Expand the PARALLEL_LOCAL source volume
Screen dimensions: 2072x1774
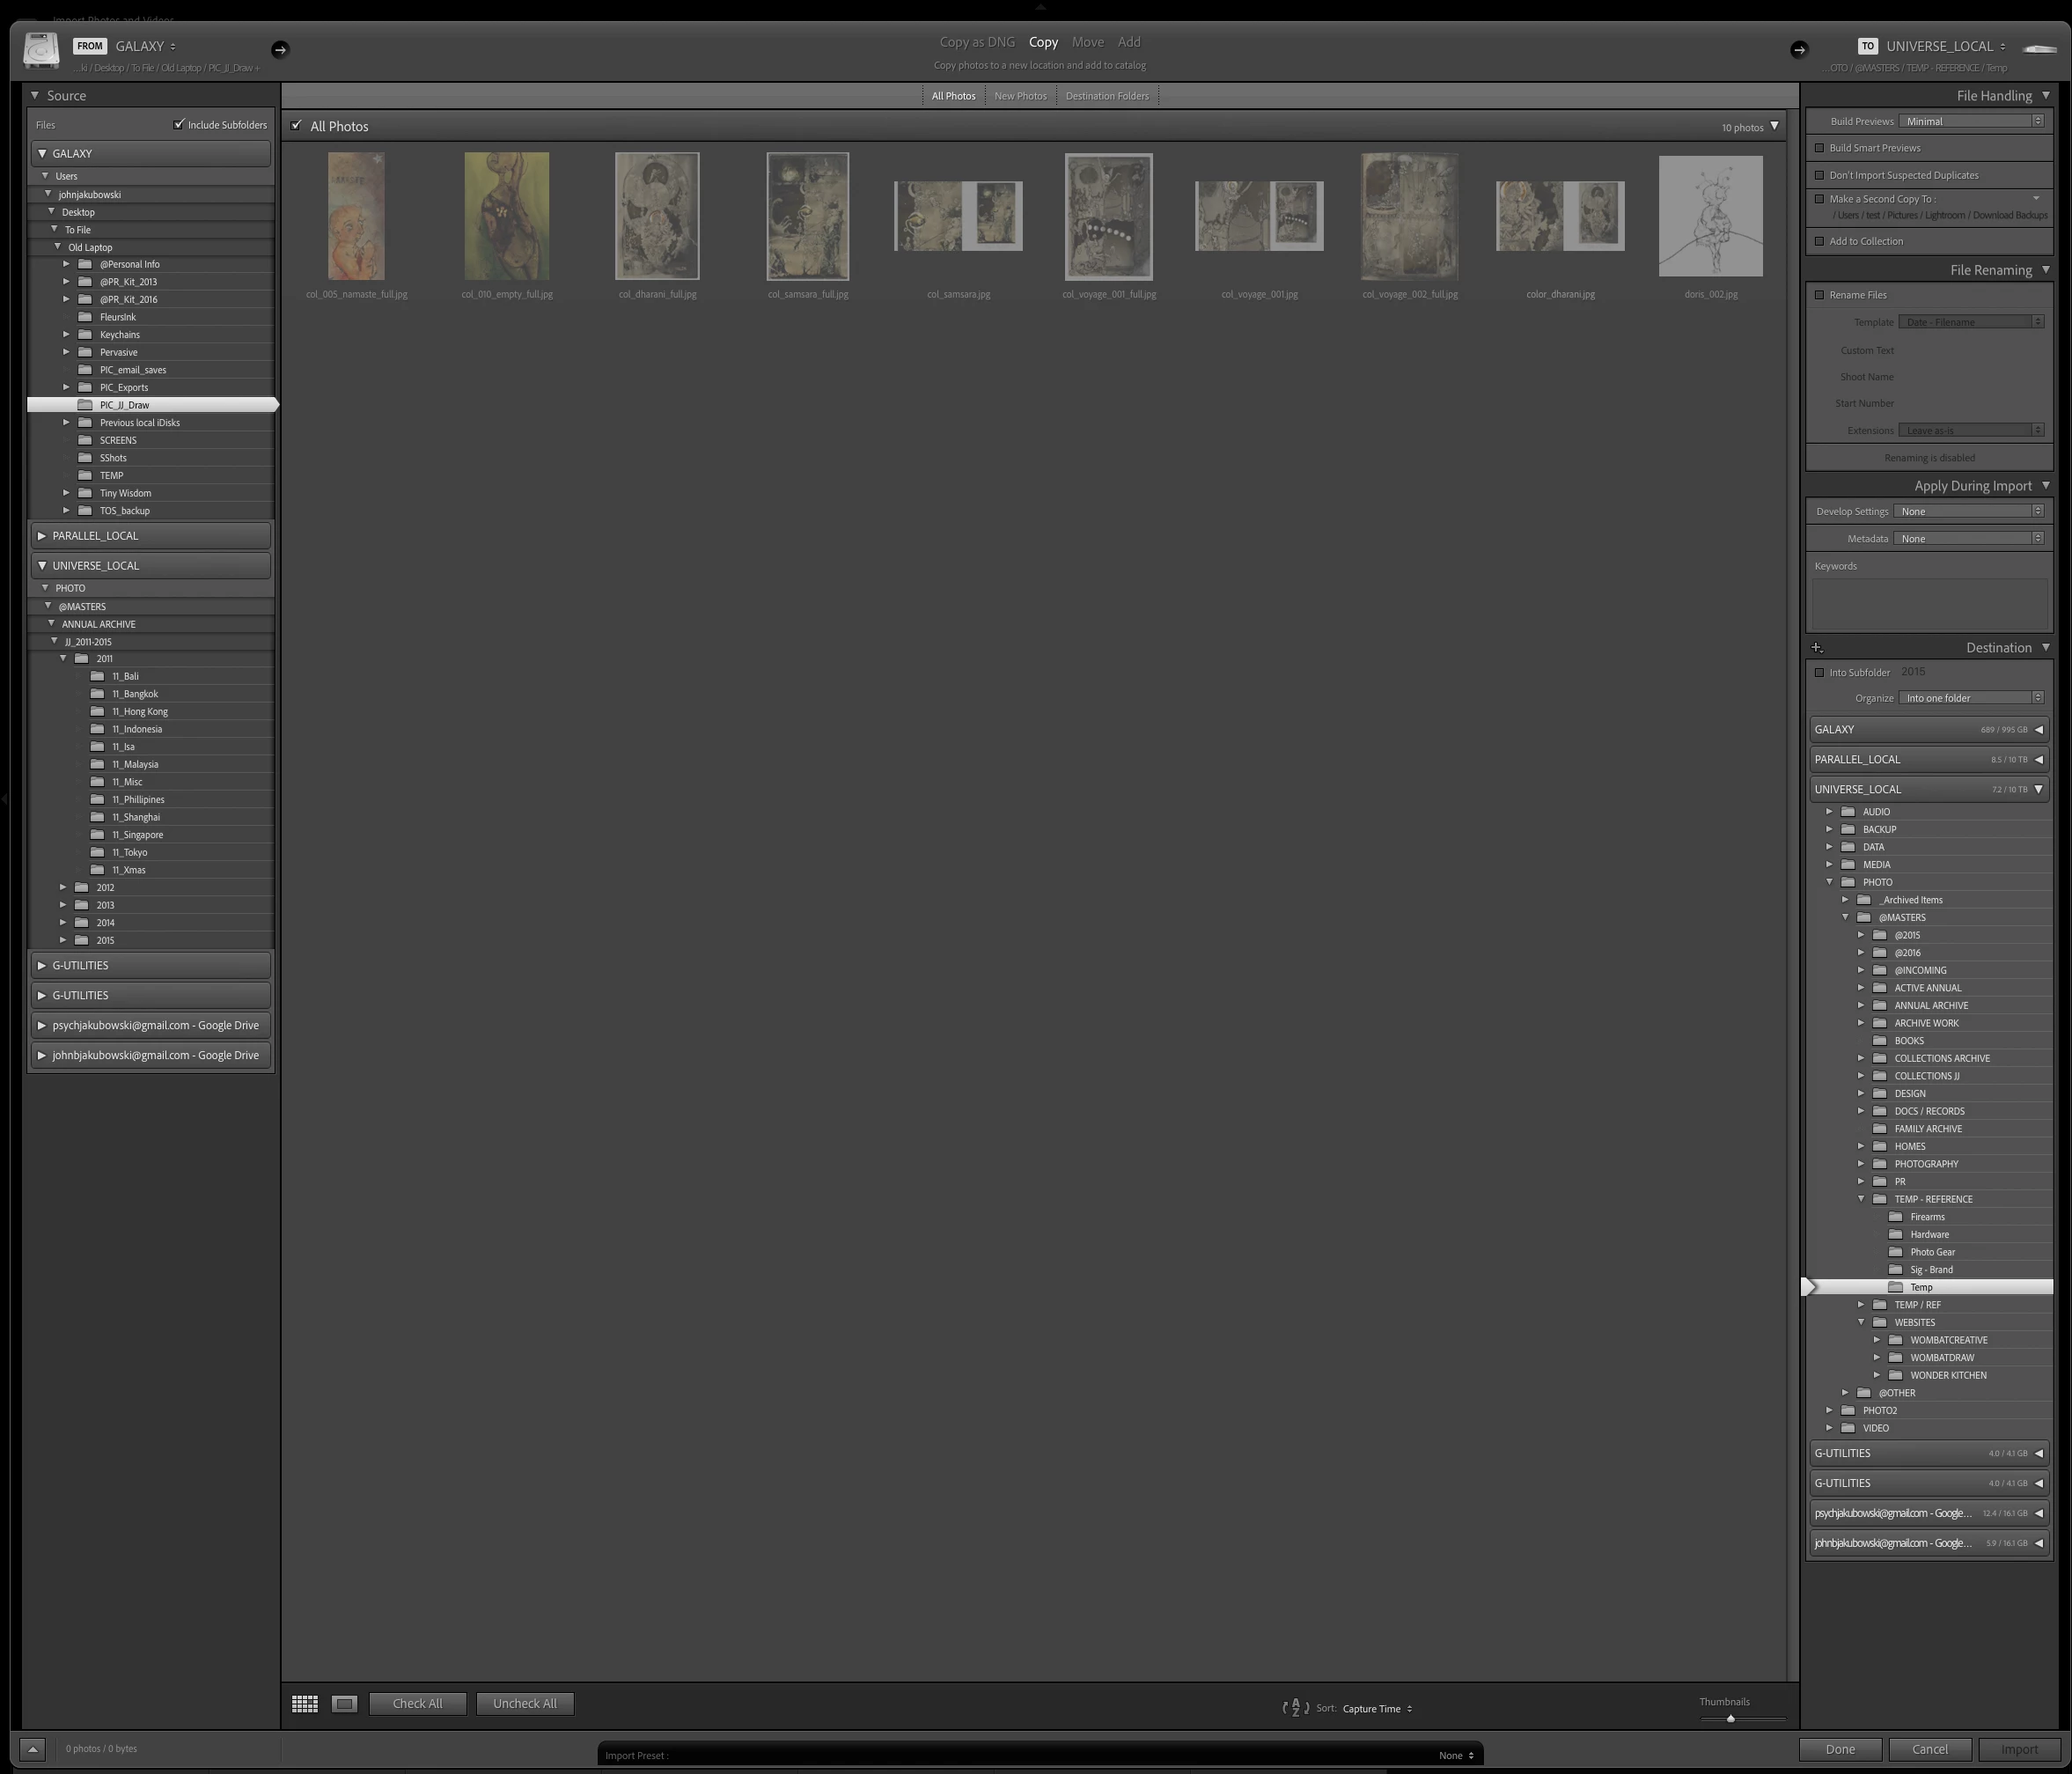[x=42, y=536]
